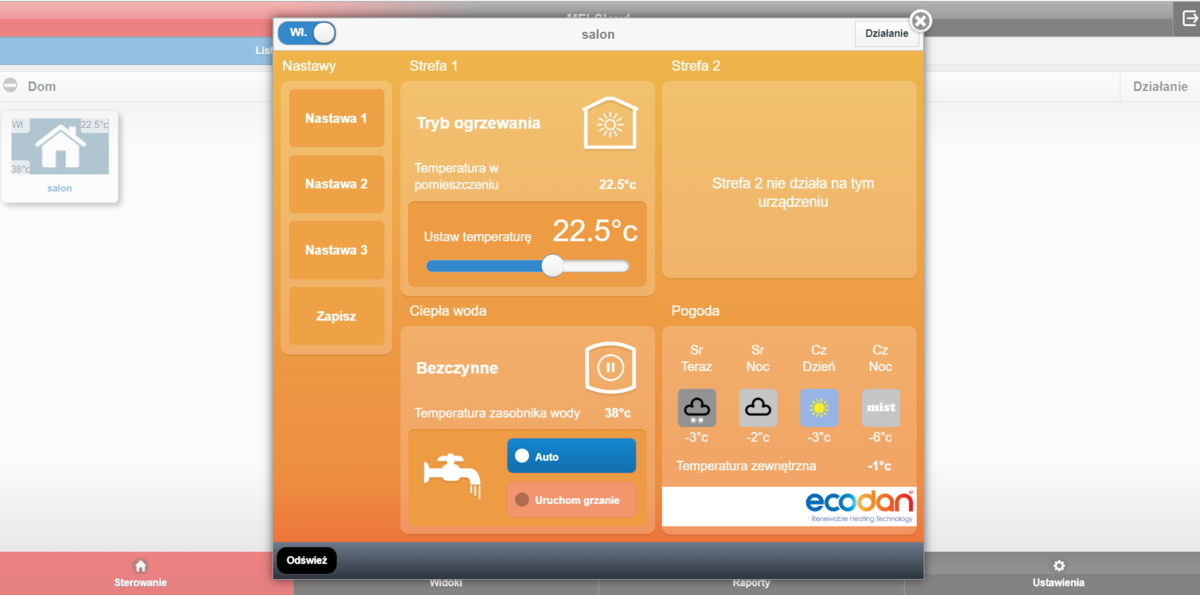The image size is (1200, 595).
Task: Click the heating mode house-sun icon
Action: pos(609,123)
